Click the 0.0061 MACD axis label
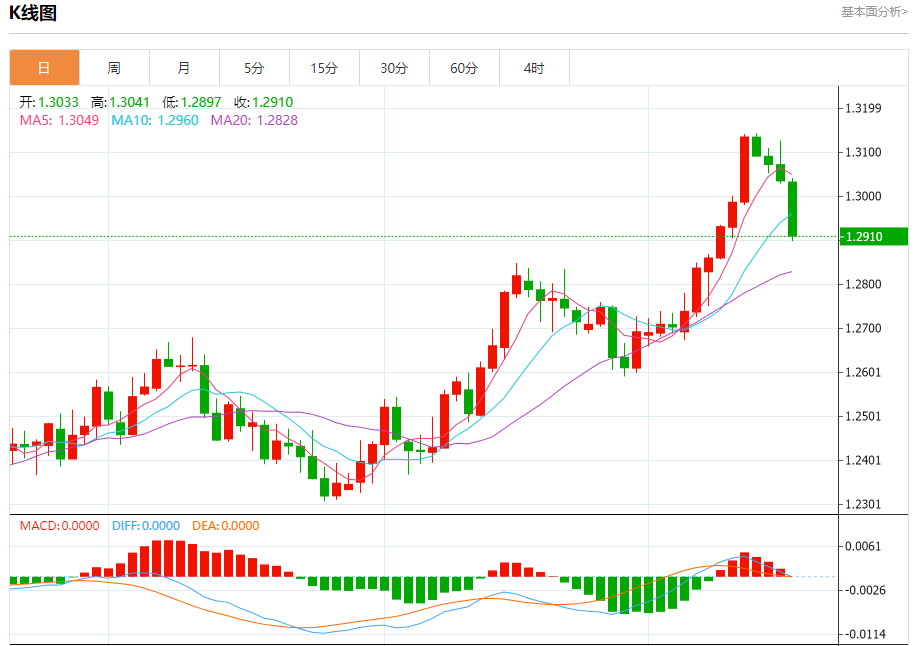918x646 pixels. [x=863, y=546]
